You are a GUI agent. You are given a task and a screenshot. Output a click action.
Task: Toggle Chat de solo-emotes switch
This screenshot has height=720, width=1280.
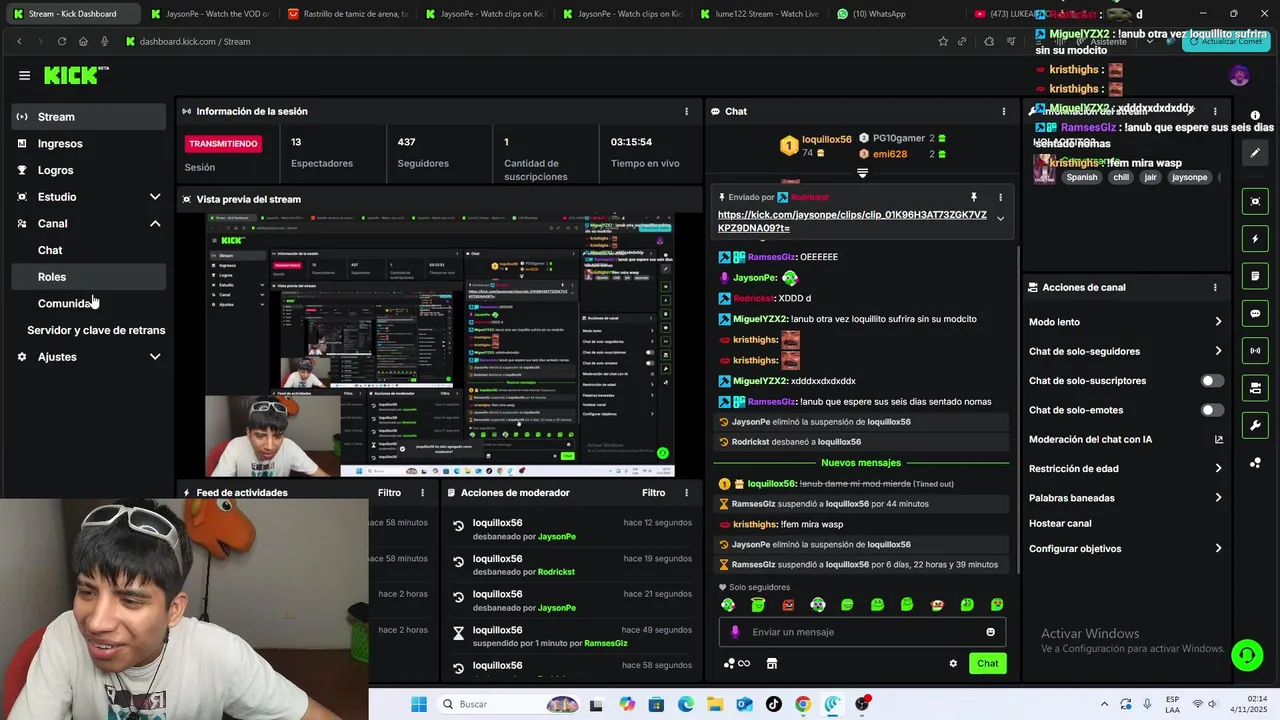(x=1212, y=410)
